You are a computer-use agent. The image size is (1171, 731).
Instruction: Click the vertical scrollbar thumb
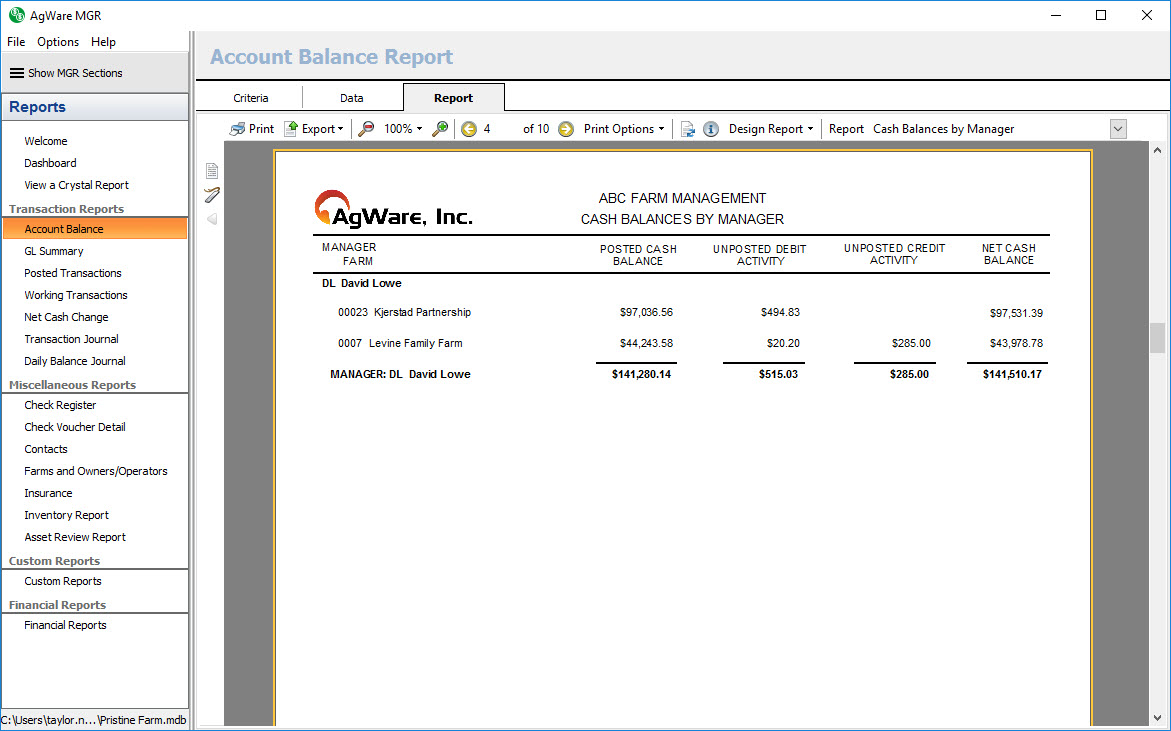[x=1157, y=338]
